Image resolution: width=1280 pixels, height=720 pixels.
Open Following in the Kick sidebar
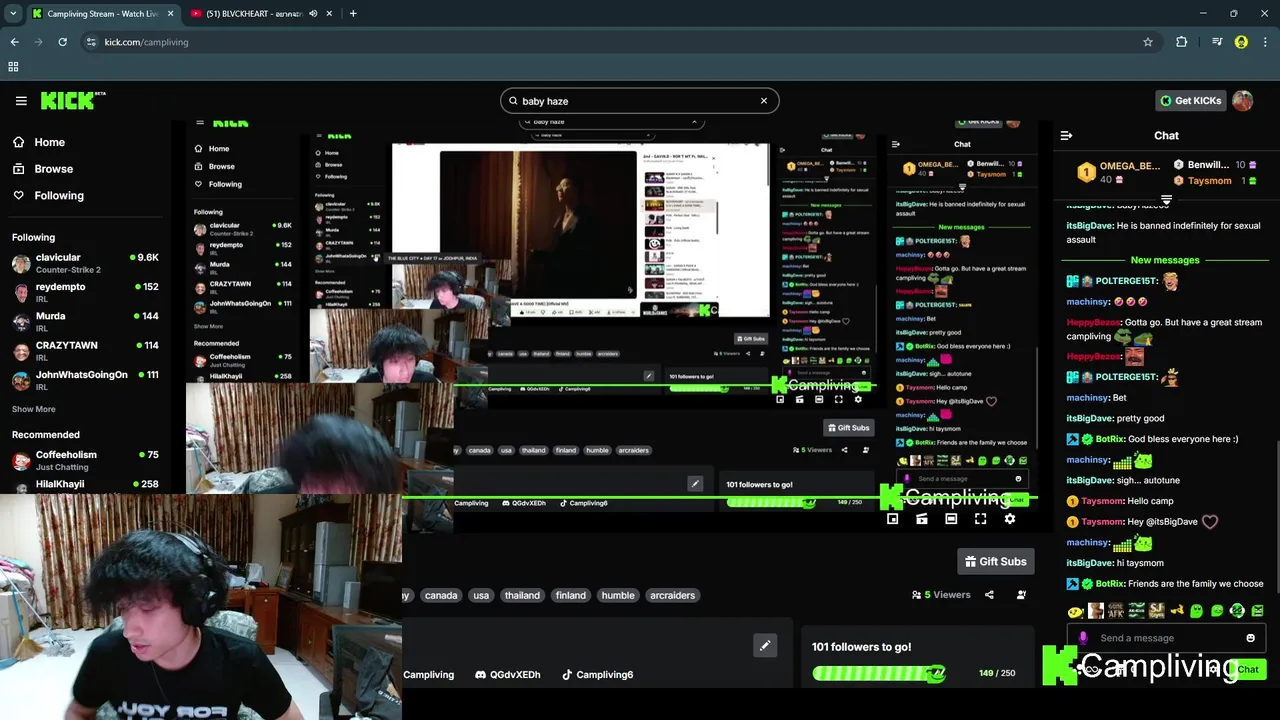click(x=59, y=196)
